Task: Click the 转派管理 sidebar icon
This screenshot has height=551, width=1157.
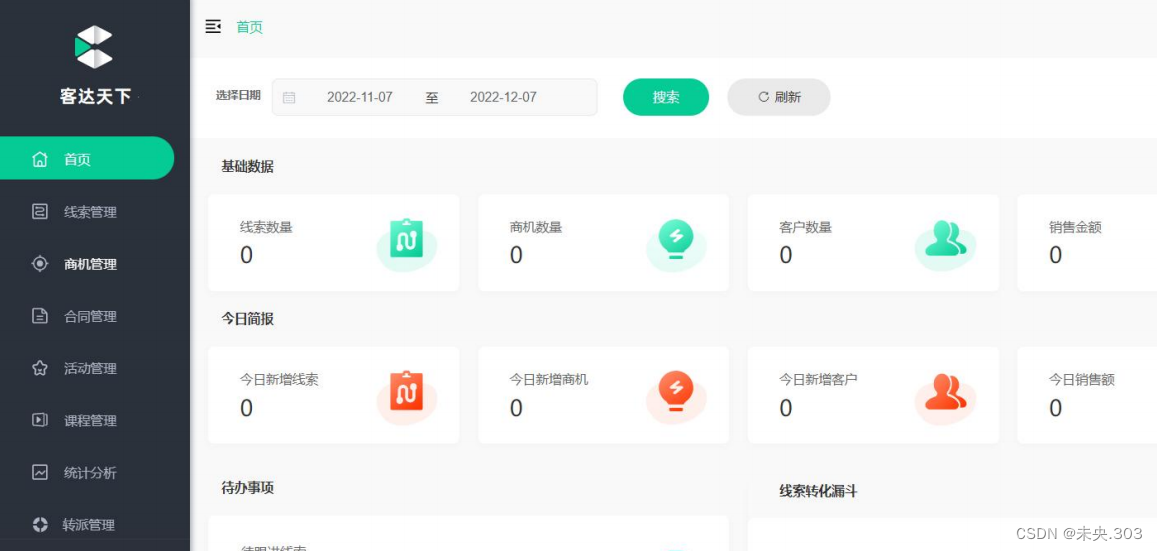Action: pos(40,525)
